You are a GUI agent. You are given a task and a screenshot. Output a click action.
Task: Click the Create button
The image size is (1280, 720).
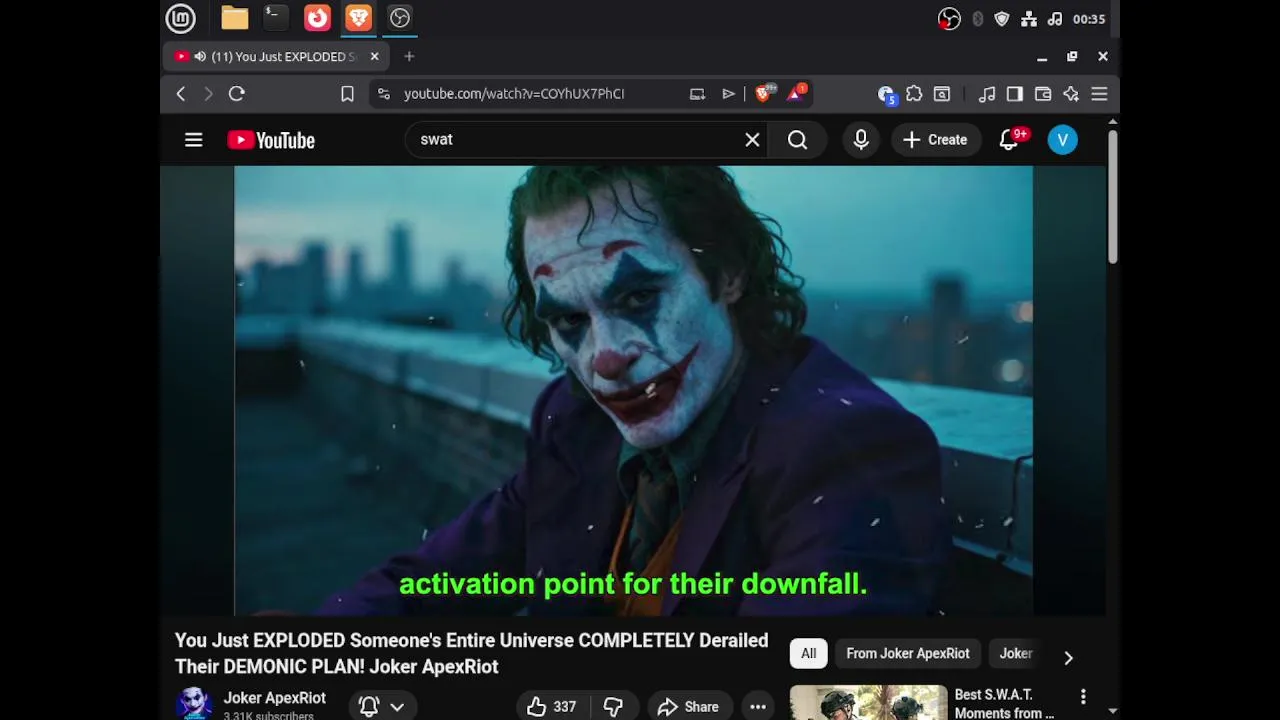[x=935, y=140]
